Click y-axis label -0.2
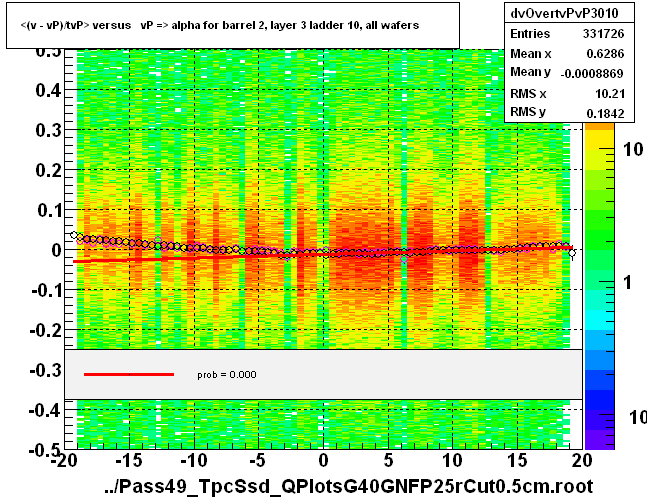The height and width of the screenshot is (499, 647). point(46,330)
